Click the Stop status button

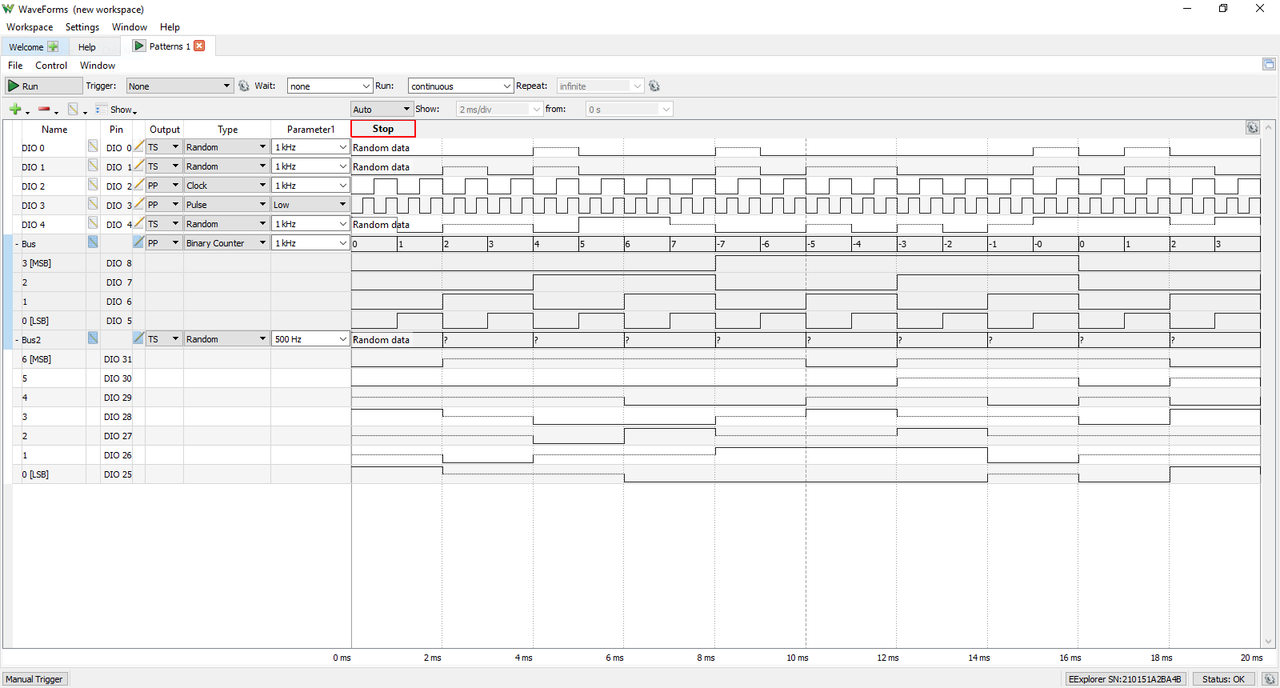383,129
